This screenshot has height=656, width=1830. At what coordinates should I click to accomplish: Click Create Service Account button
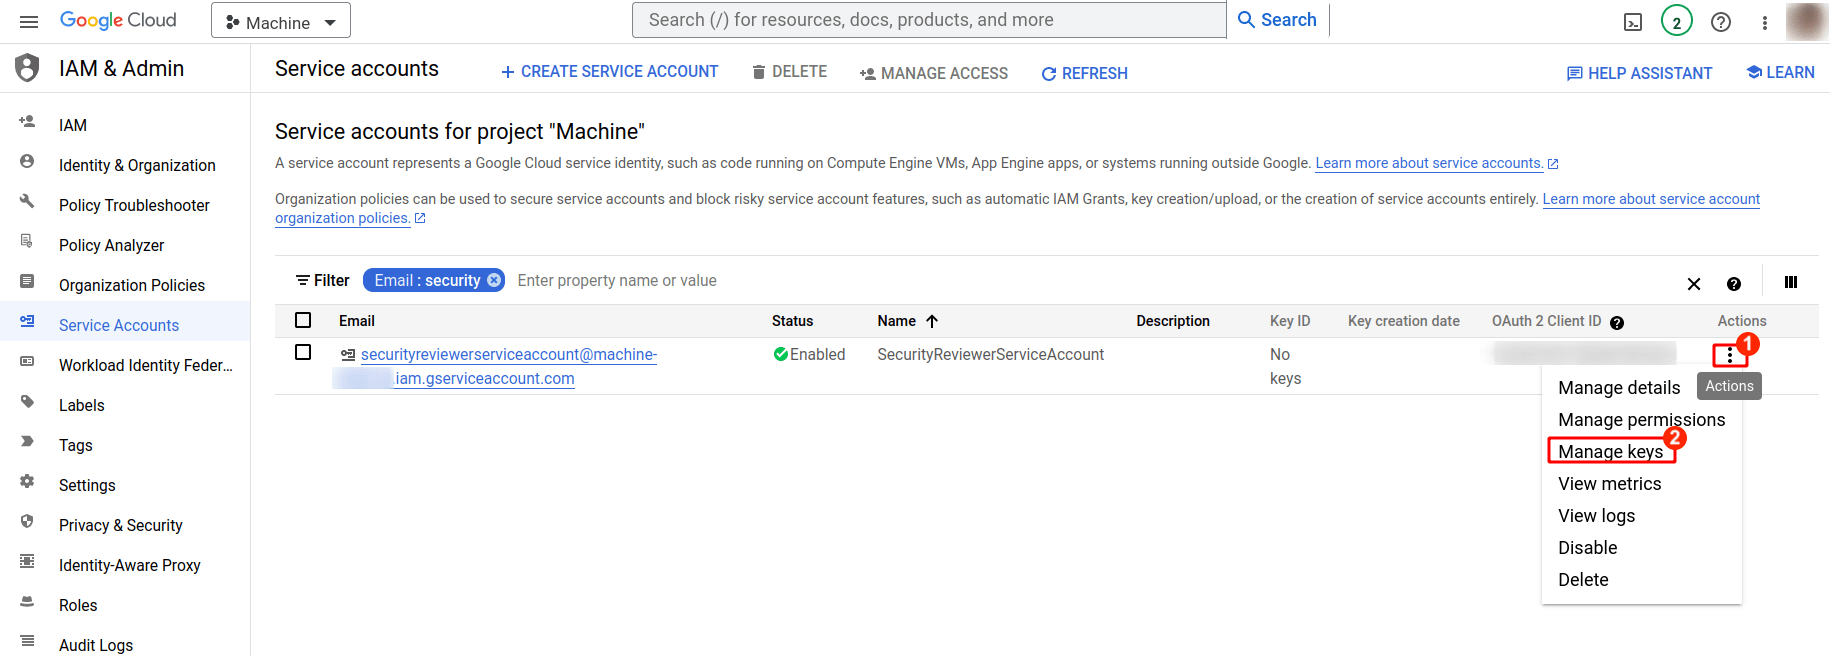pos(610,72)
